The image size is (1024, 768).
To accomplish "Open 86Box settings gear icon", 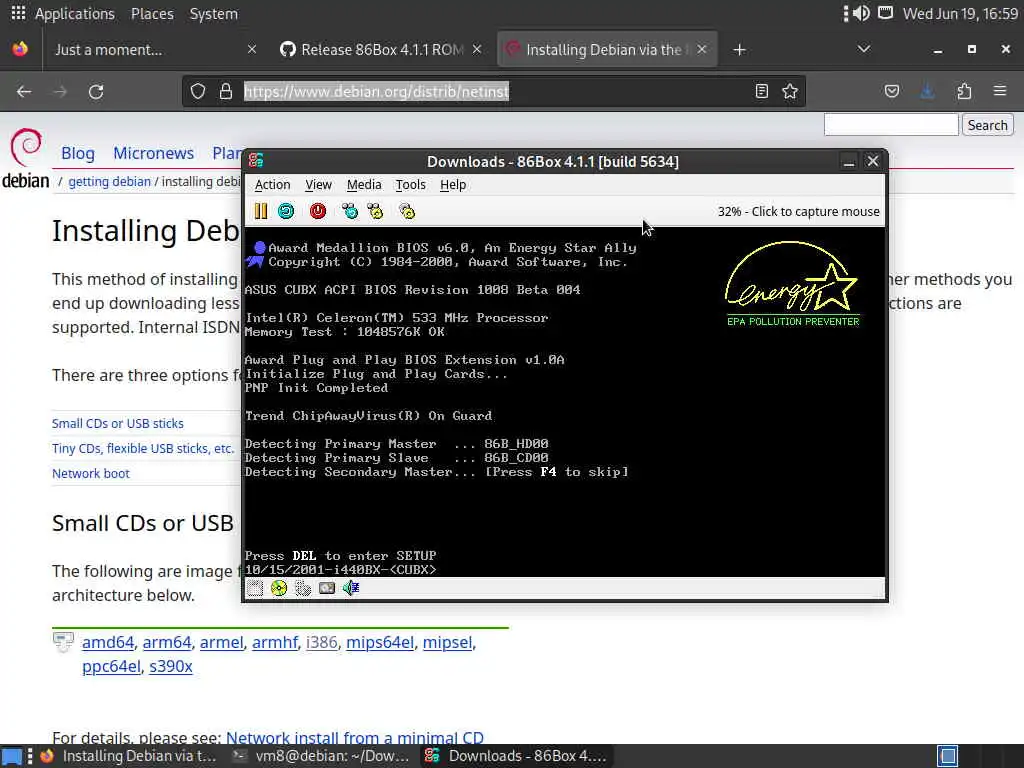I will (x=407, y=211).
